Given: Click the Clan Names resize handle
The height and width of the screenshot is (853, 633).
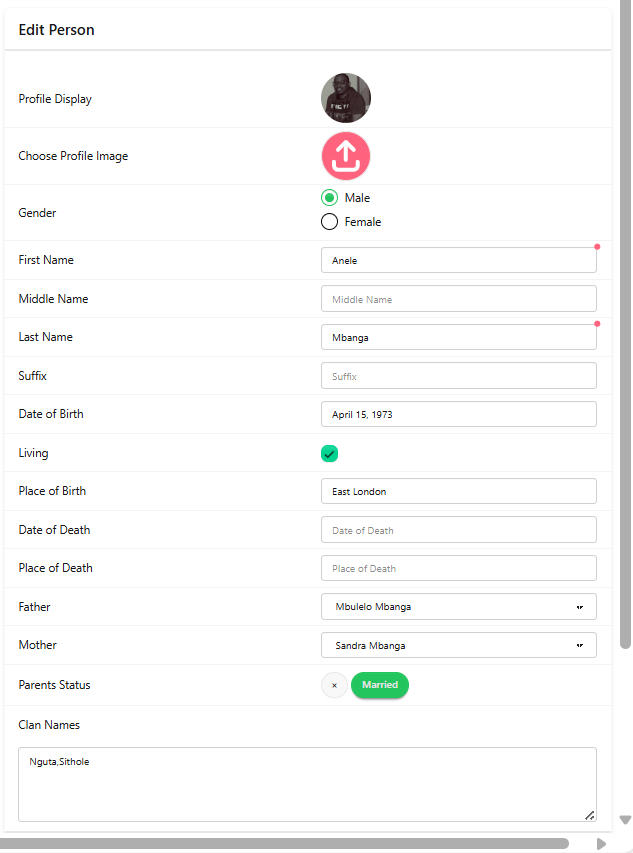Looking at the screenshot, I should tap(589, 815).
